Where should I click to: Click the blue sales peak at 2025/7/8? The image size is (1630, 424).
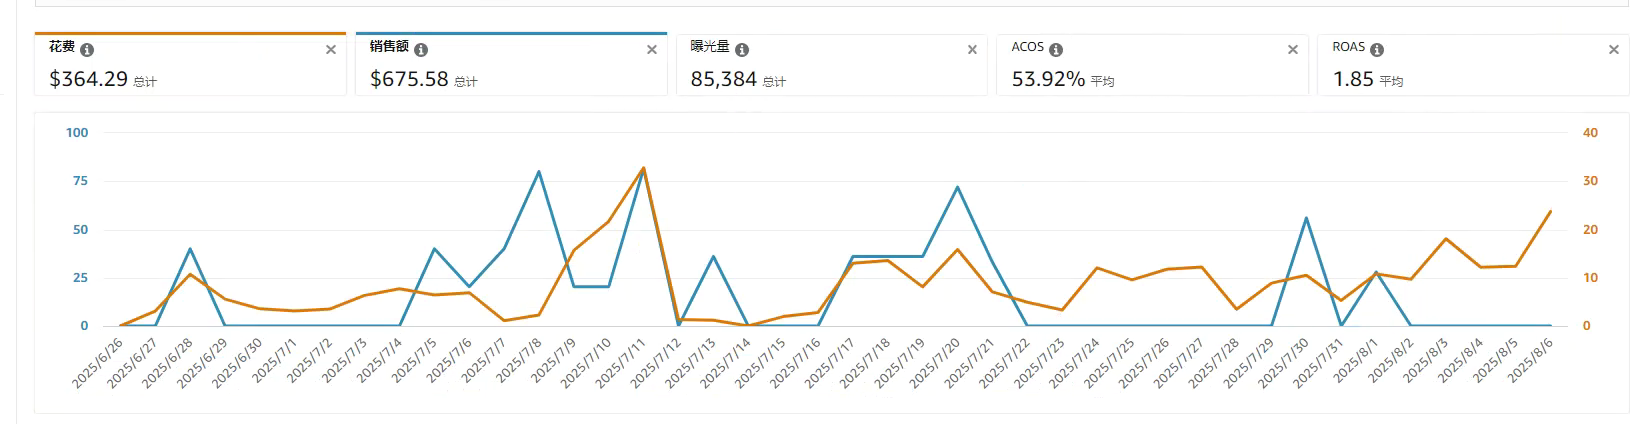click(539, 172)
